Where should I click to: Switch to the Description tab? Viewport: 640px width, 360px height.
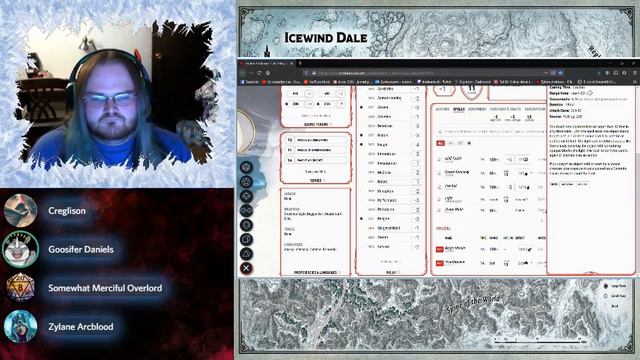click(x=535, y=109)
